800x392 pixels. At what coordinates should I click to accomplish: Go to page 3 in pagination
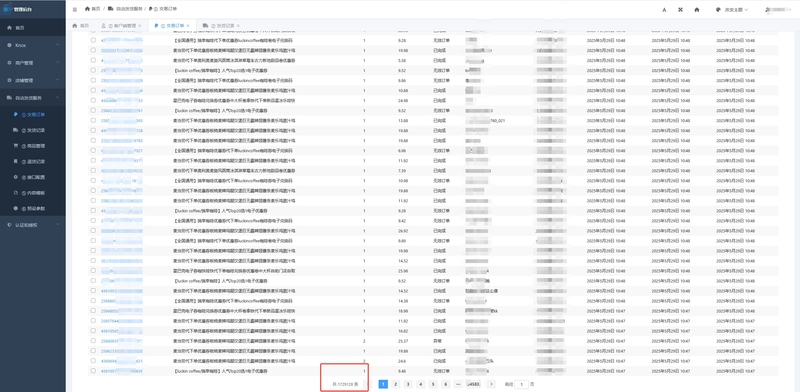408,384
